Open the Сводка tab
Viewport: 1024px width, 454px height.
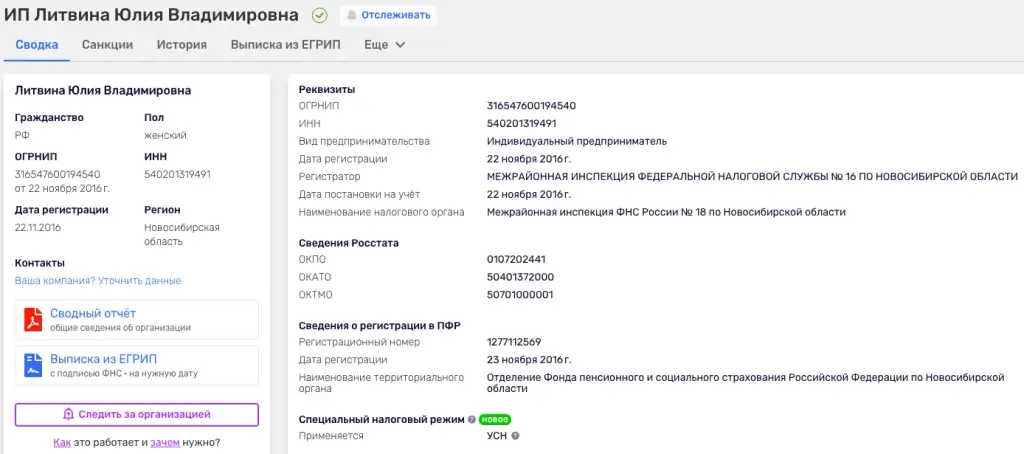[x=37, y=45]
